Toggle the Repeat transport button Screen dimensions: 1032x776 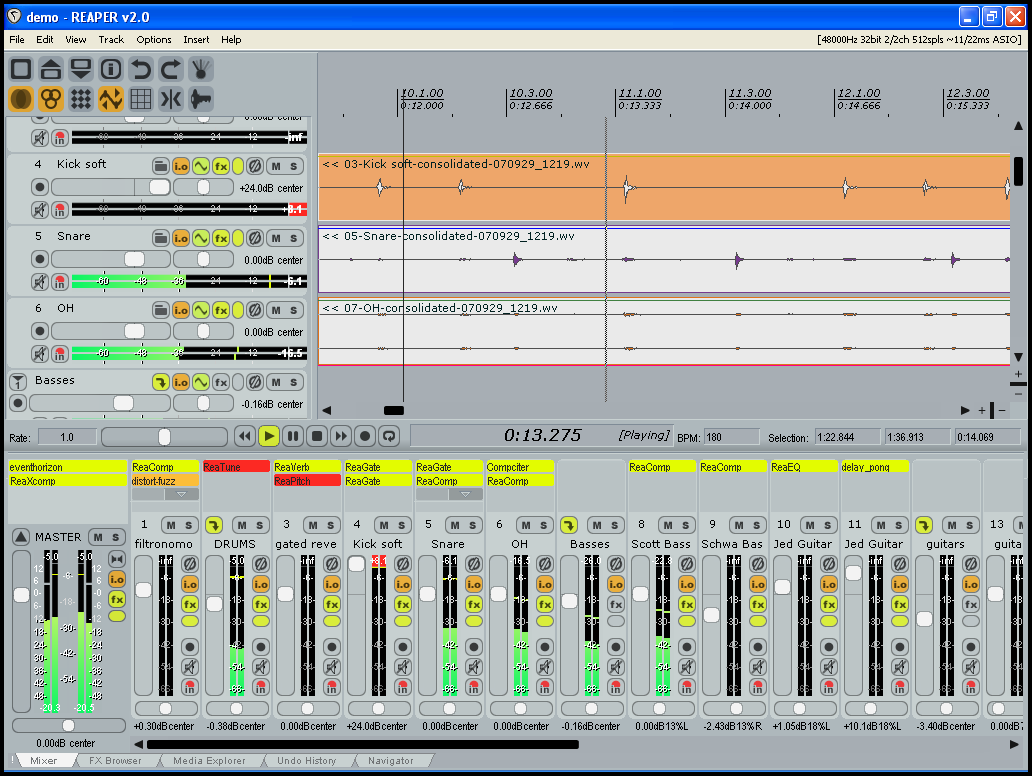pyautogui.click(x=390, y=436)
